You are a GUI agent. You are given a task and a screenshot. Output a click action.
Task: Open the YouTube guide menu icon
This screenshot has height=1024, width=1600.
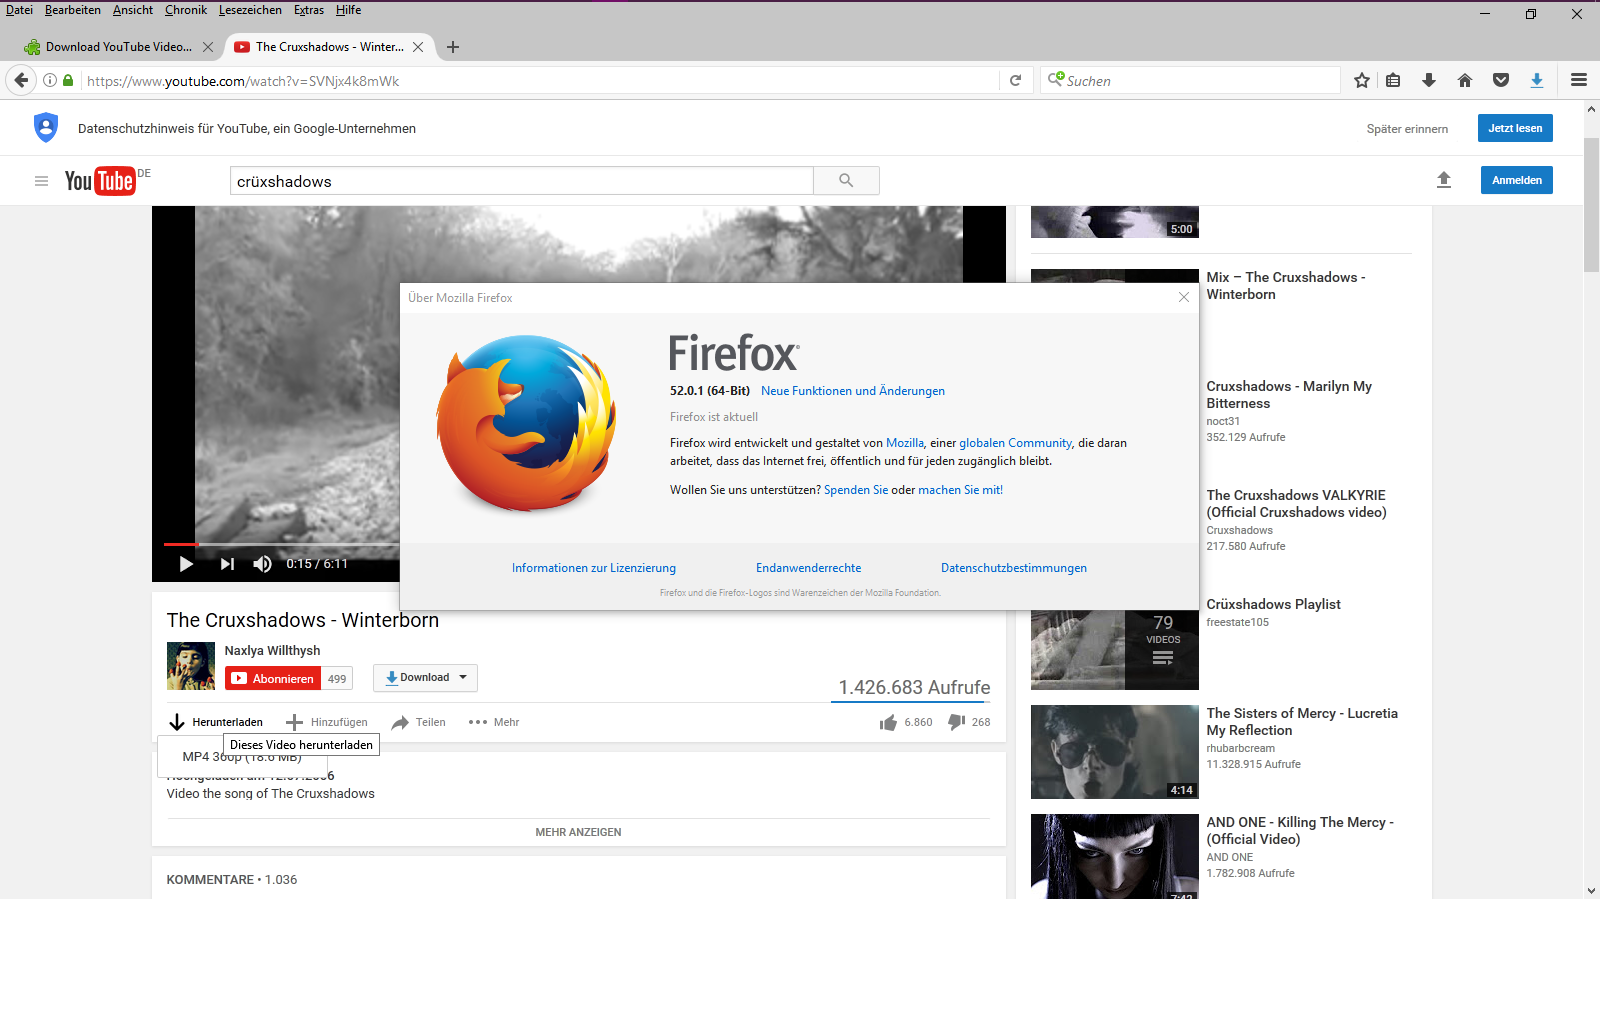tap(41, 181)
